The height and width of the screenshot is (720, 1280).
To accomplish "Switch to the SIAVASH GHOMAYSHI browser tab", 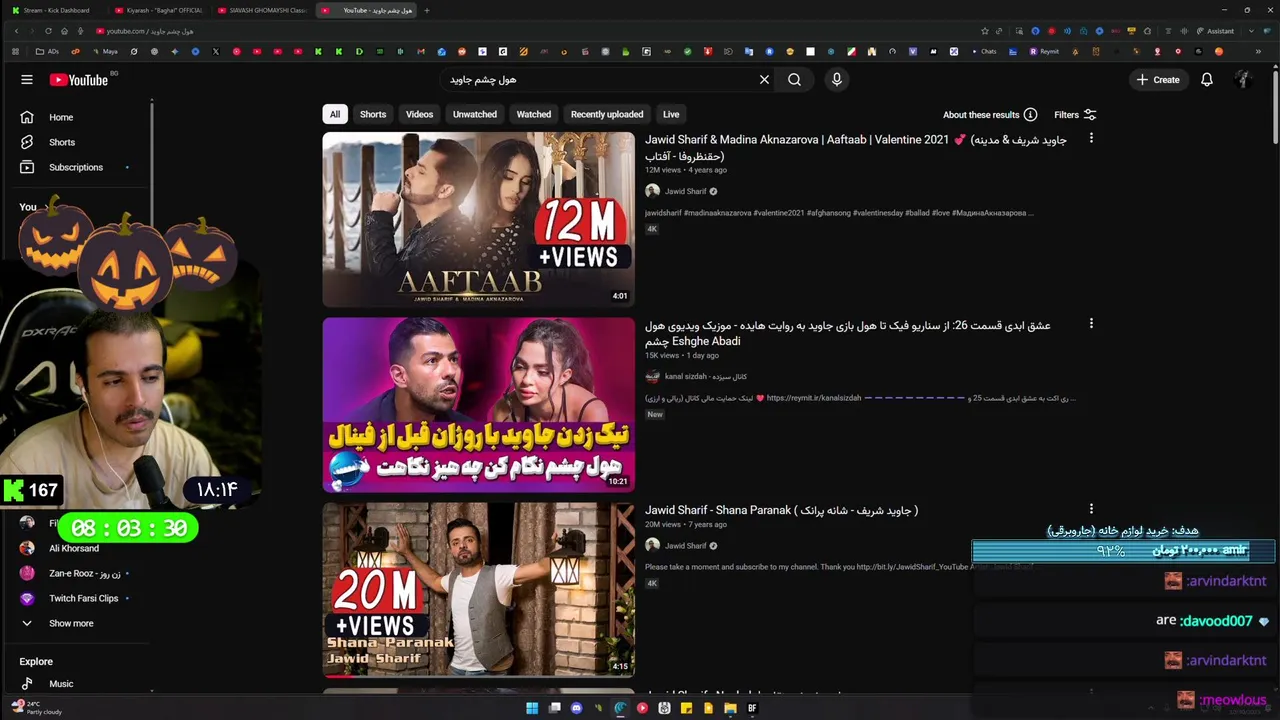I will [262, 10].
